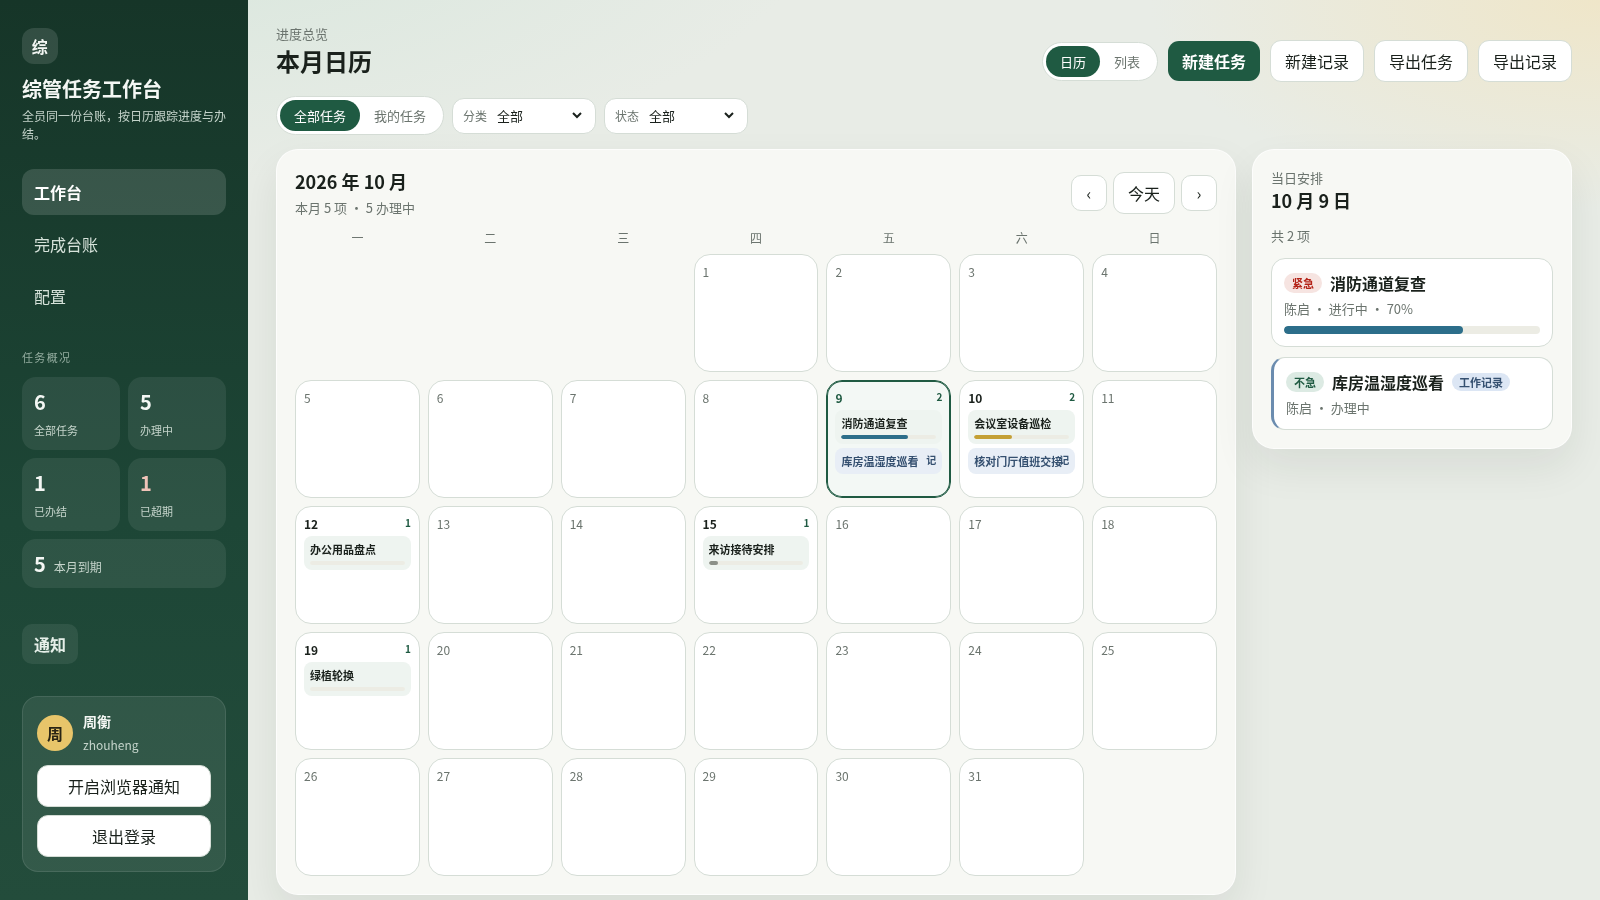1600x900 pixels.
Task: Open 工作台 in sidebar
Action: click(x=124, y=192)
